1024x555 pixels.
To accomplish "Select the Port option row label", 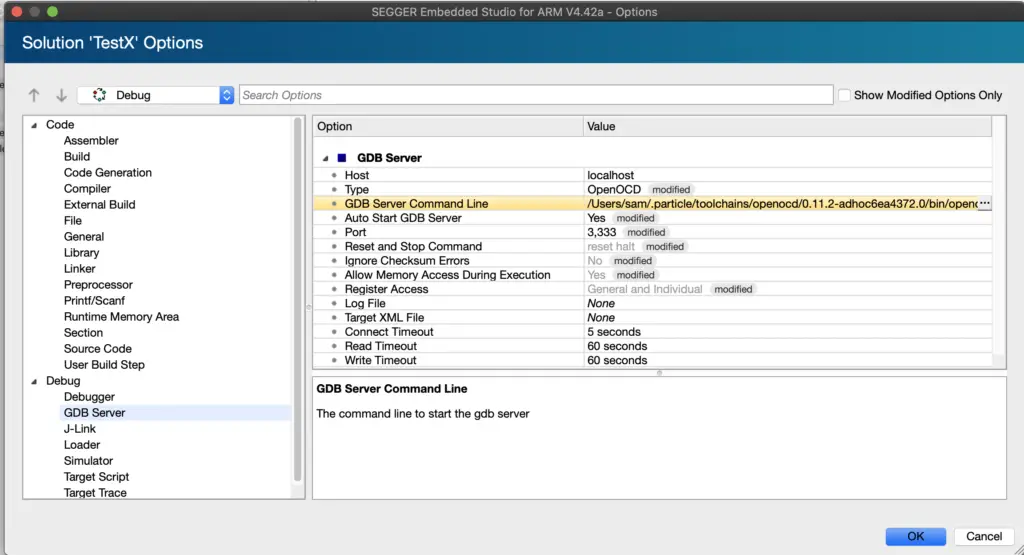I will point(355,232).
